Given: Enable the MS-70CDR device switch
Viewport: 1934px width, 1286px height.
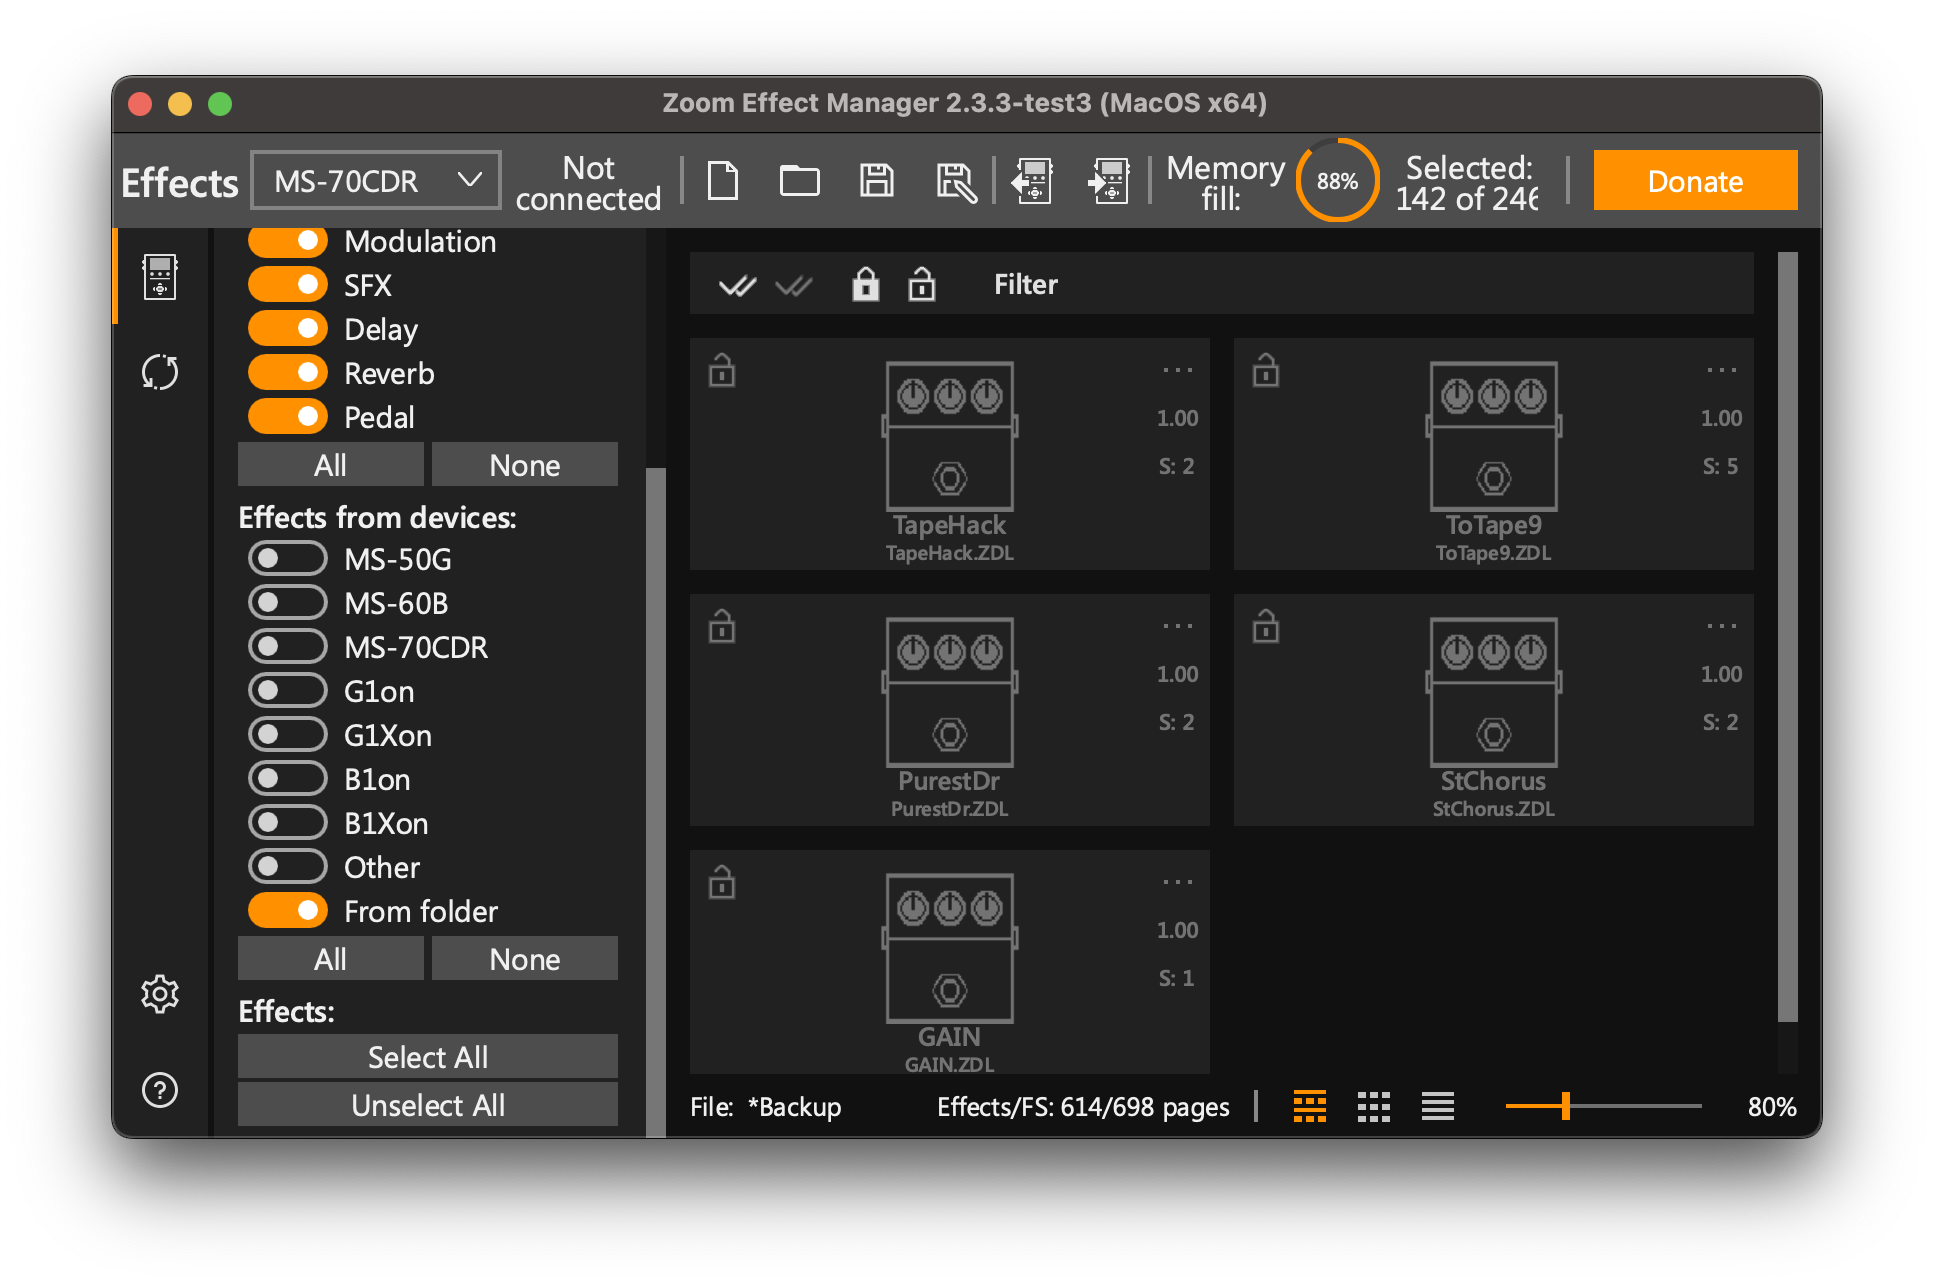Looking at the screenshot, I should click(288, 647).
